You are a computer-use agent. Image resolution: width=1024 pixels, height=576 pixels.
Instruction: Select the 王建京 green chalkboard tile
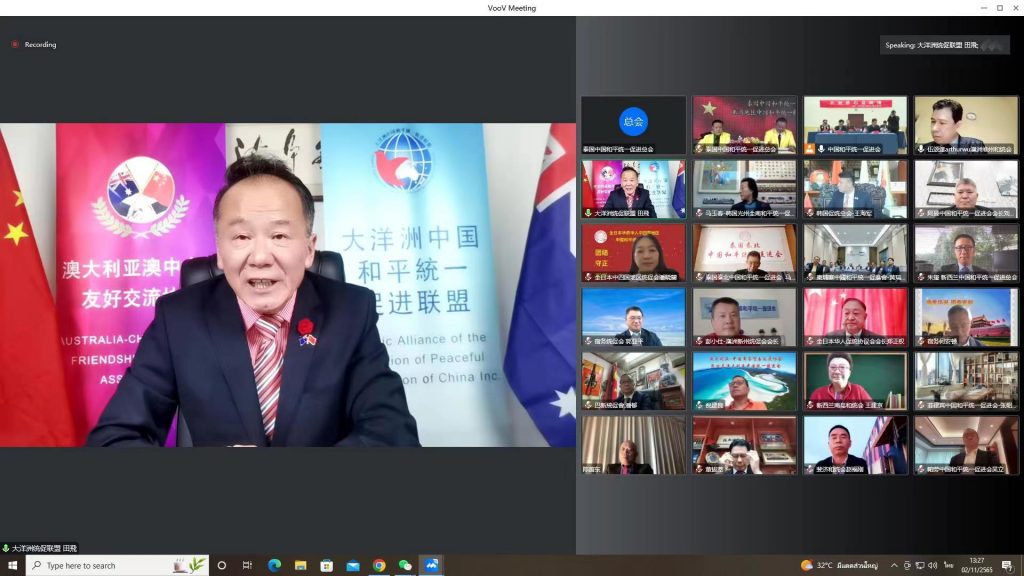coord(856,381)
